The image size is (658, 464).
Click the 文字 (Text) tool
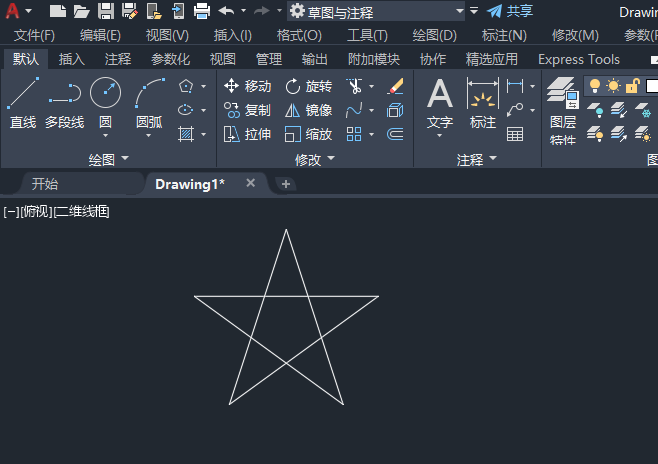tap(440, 105)
